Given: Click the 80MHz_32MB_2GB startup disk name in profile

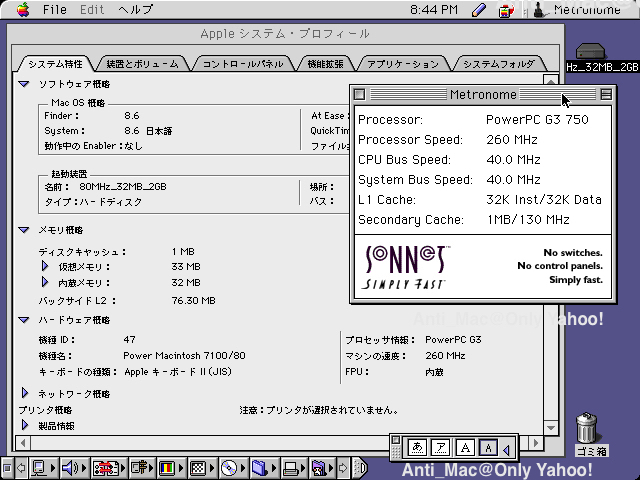Looking at the screenshot, I should coord(122,187).
